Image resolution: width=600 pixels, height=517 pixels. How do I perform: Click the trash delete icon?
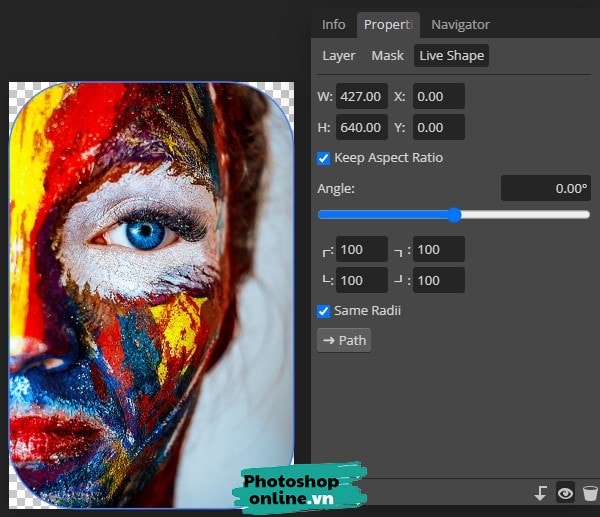pos(590,493)
